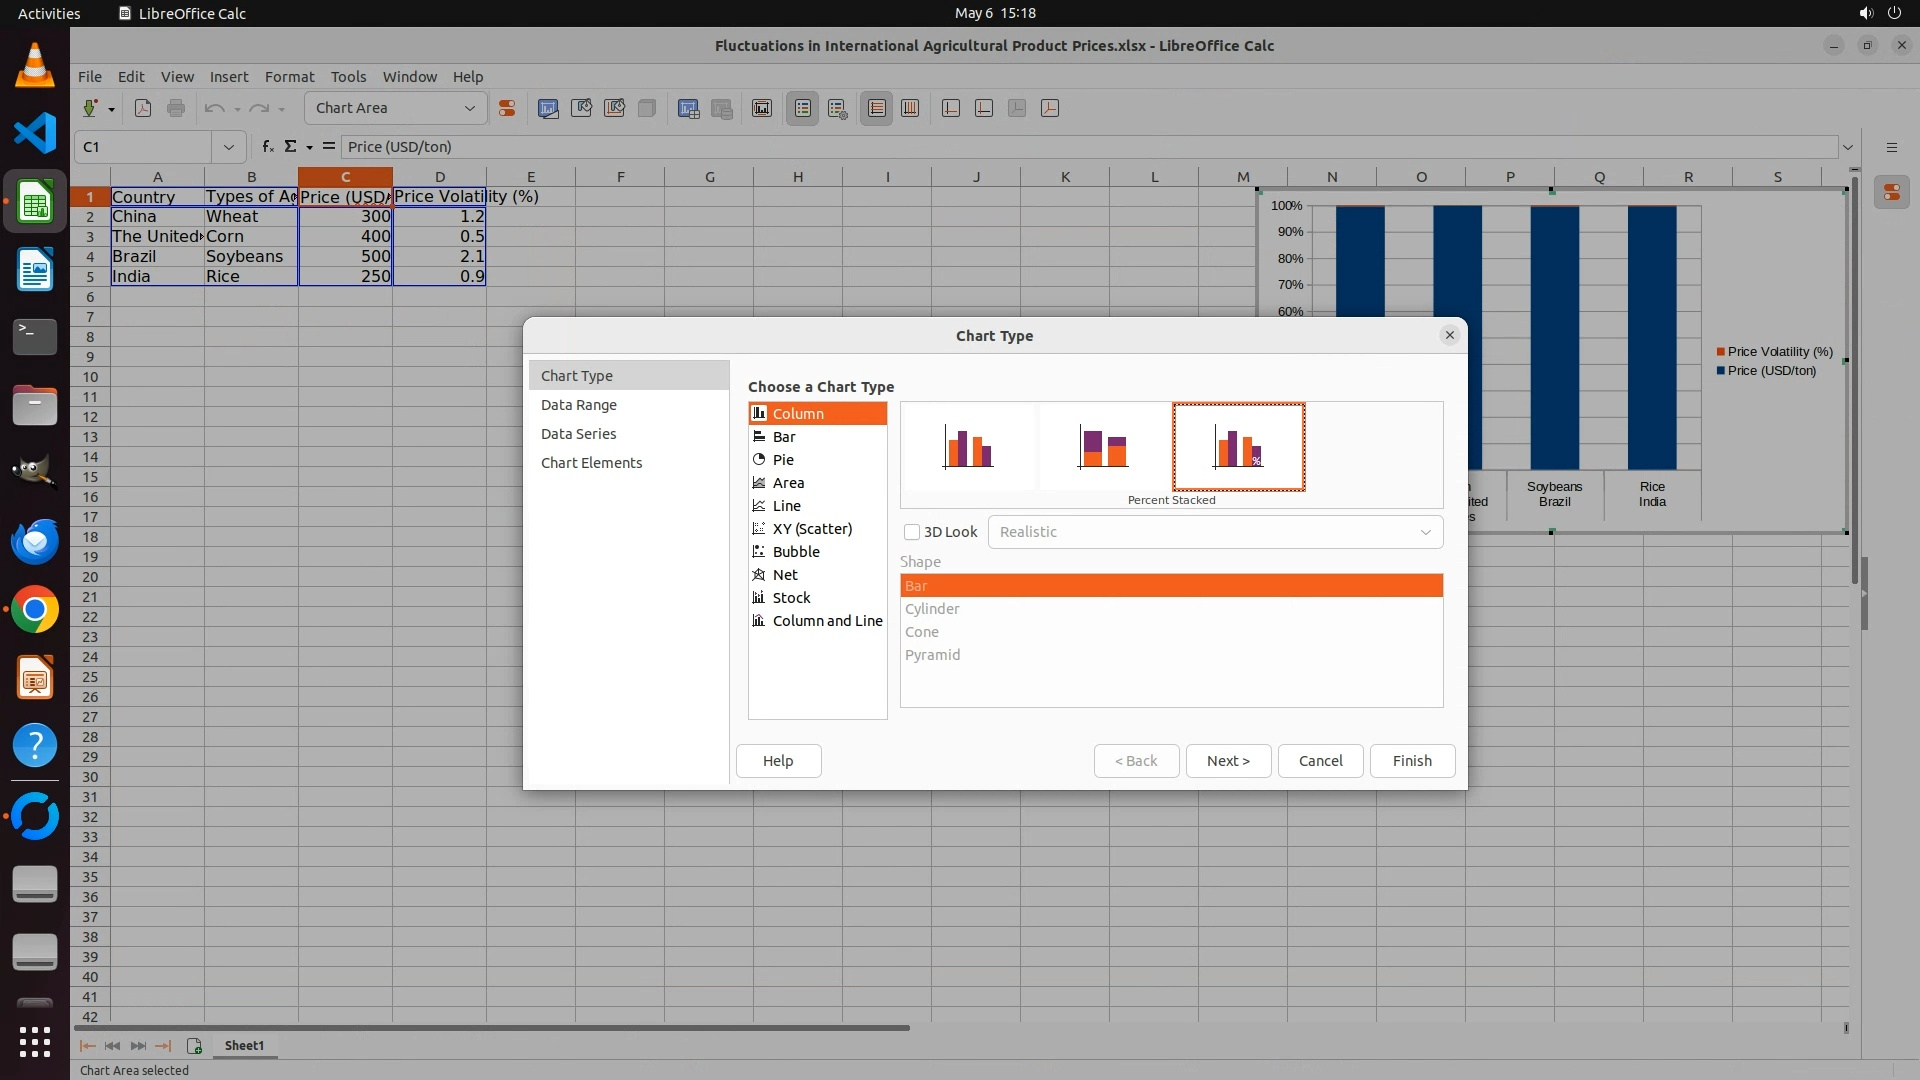Select the Bubble chart type

coord(796,552)
